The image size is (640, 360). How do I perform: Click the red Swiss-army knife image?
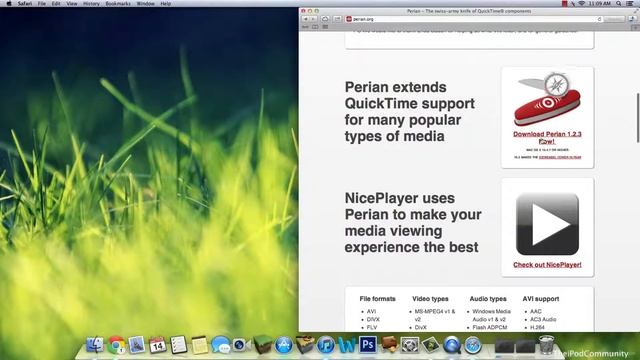(x=547, y=99)
